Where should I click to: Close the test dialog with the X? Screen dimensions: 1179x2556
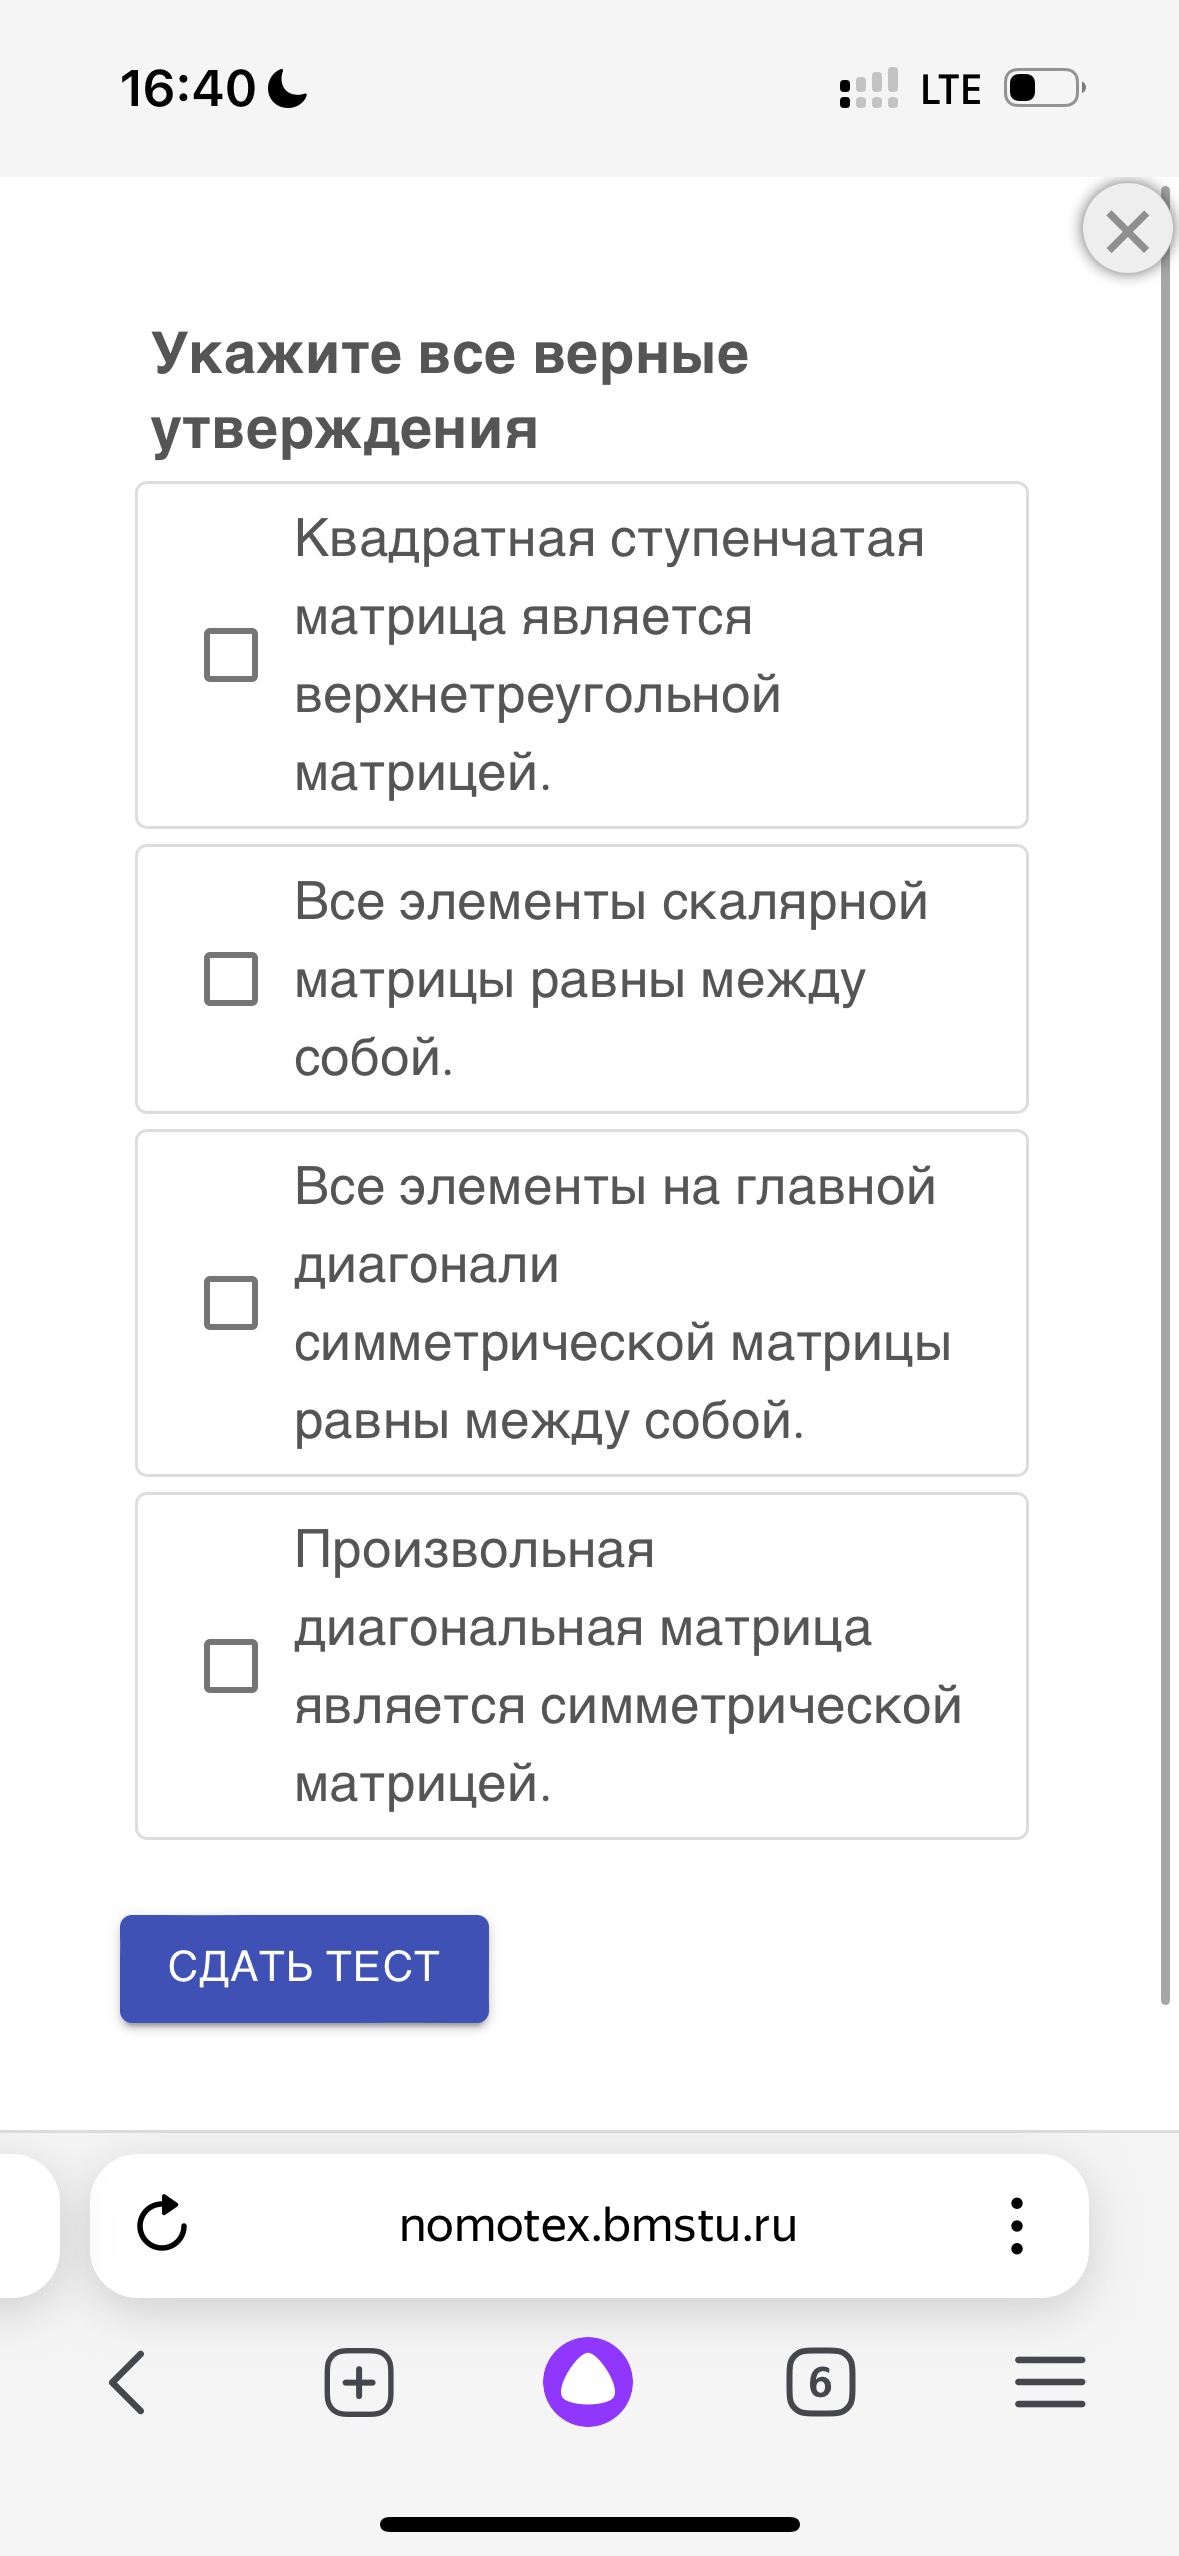click(1127, 230)
